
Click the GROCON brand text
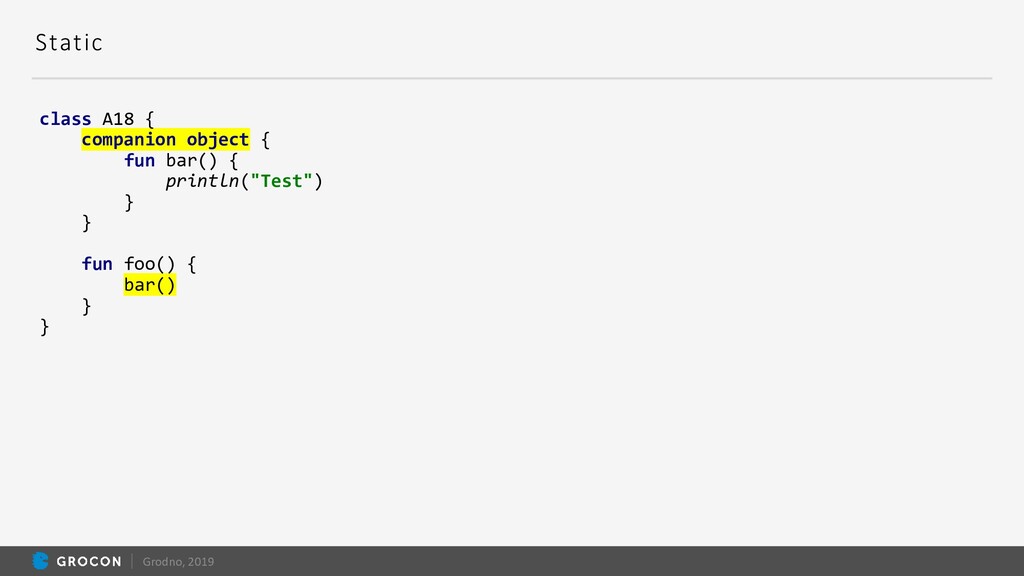click(89, 562)
